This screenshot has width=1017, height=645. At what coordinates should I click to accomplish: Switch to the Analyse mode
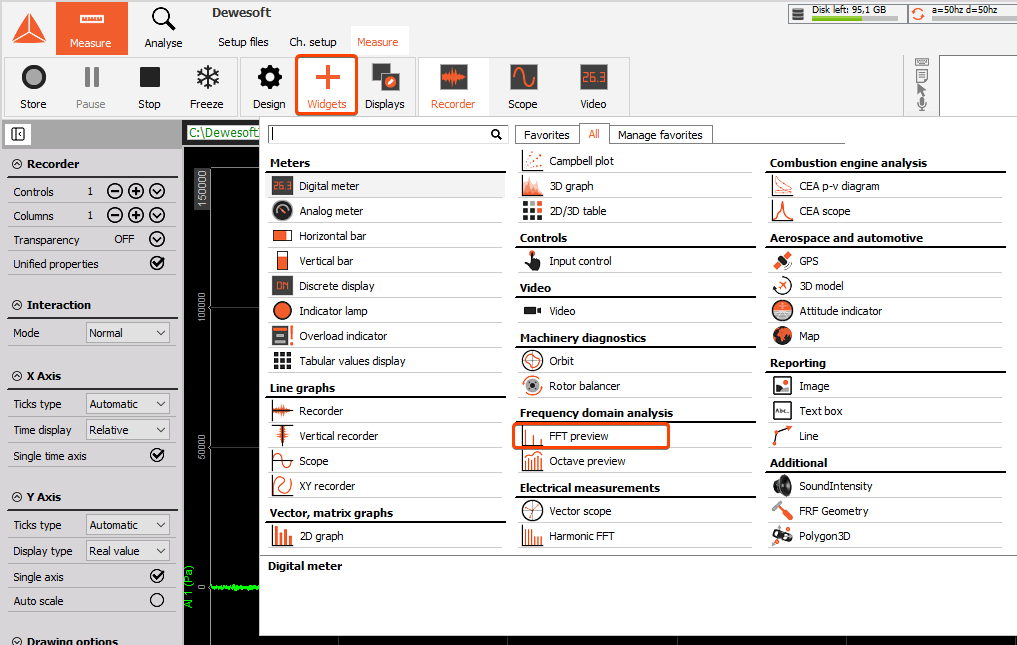(163, 28)
